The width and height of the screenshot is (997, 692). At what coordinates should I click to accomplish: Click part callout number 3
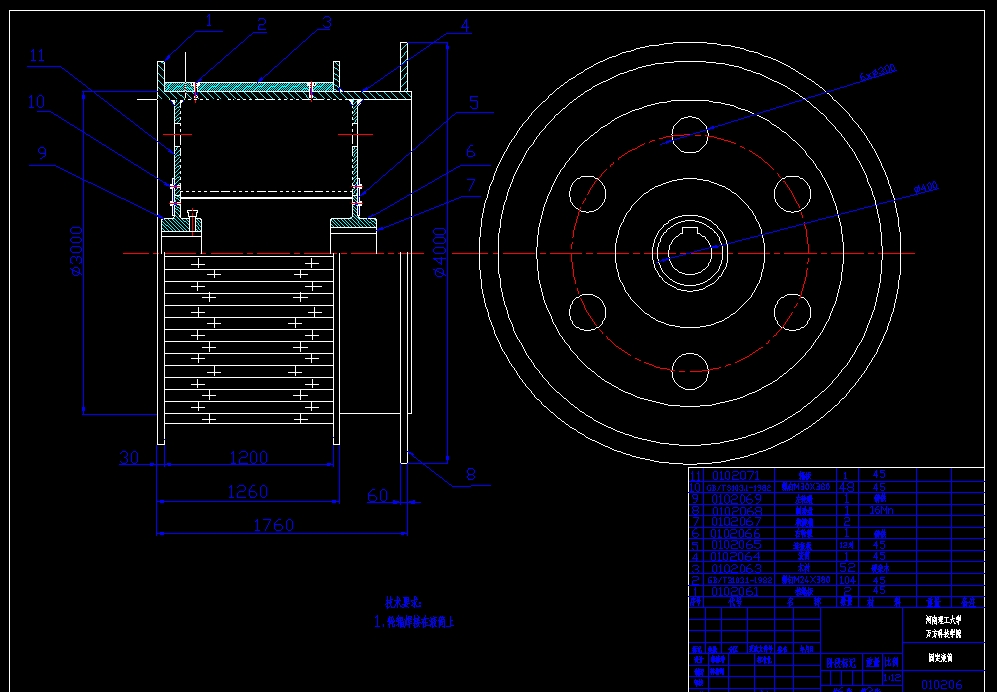pyautogui.click(x=327, y=24)
